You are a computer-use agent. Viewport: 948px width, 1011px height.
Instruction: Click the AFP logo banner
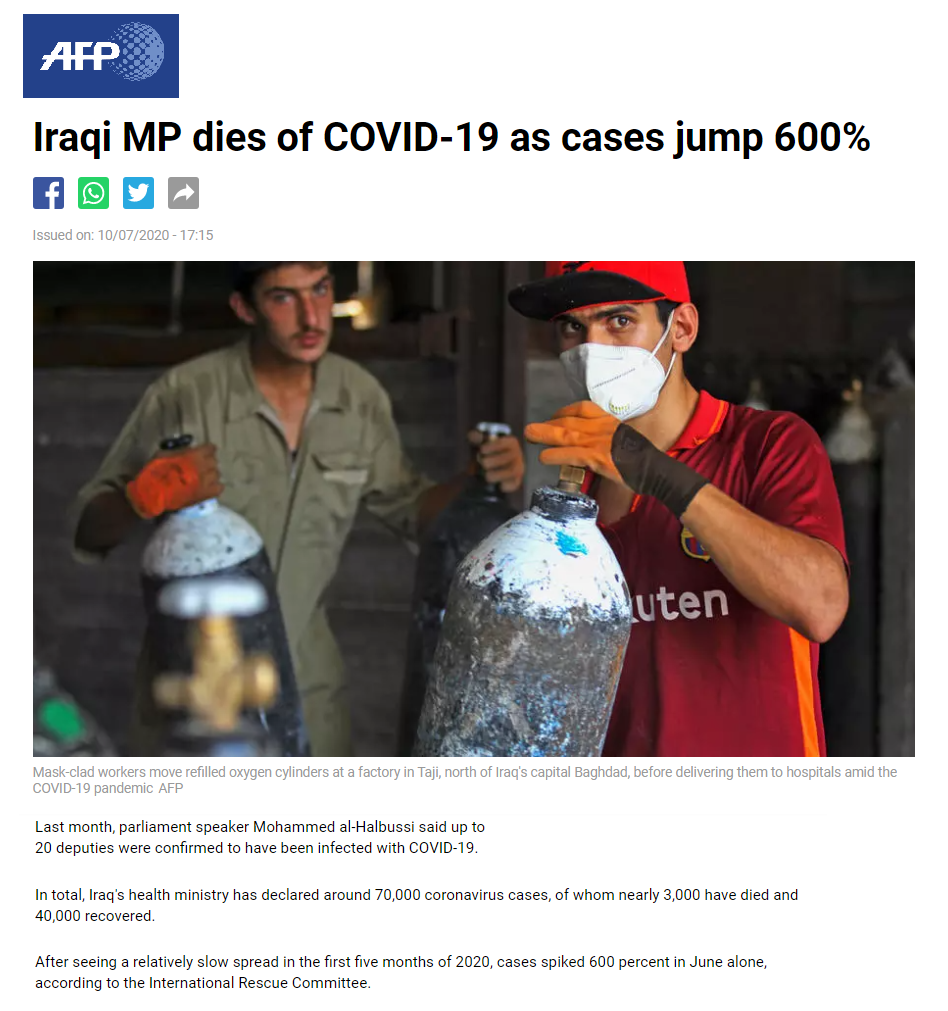pyautogui.click(x=101, y=56)
